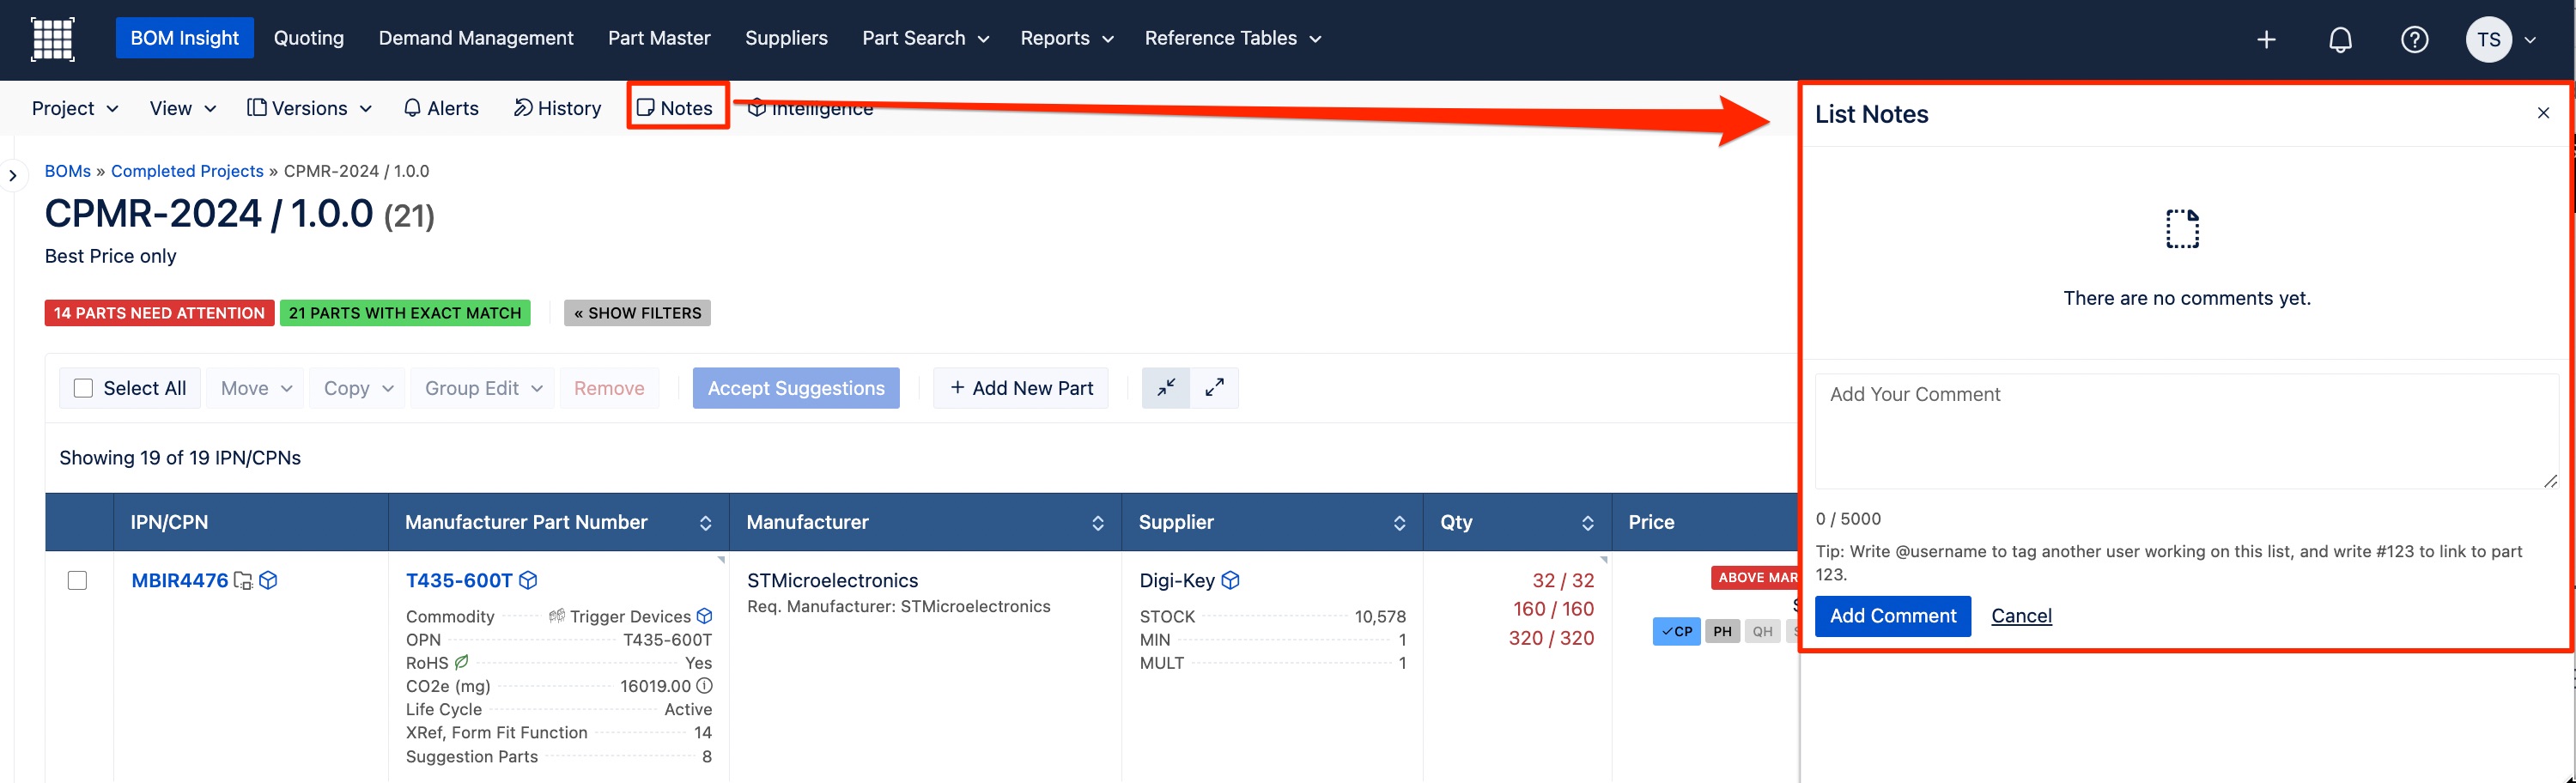2576x783 pixels.
Task: Expand the left sidebar chevron
Action: click(x=12, y=176)
